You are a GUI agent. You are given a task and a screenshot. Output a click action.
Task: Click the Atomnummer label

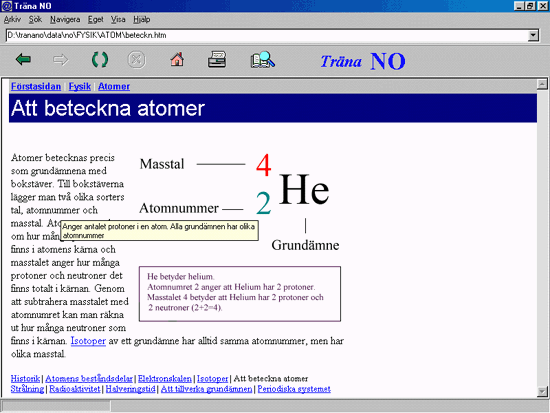click(x=179, y=208)
